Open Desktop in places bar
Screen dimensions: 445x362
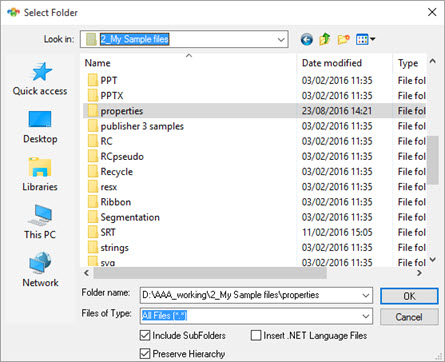click(40, 127)
